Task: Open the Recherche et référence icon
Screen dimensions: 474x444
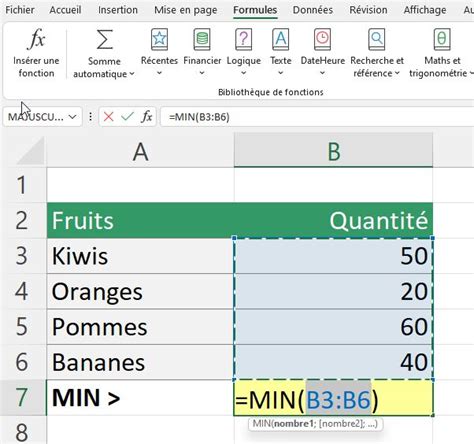Action: [x=377, y=39]
